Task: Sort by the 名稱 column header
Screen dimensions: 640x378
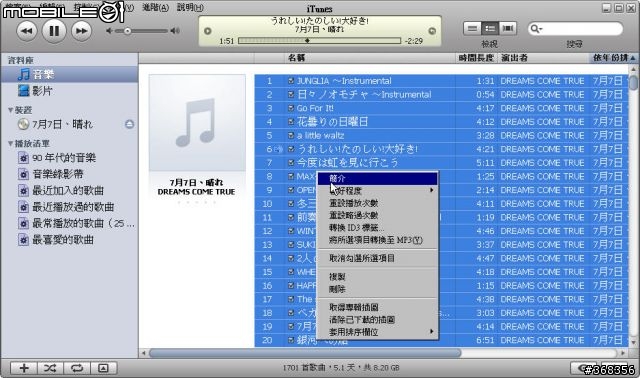Action: point(369,58)
